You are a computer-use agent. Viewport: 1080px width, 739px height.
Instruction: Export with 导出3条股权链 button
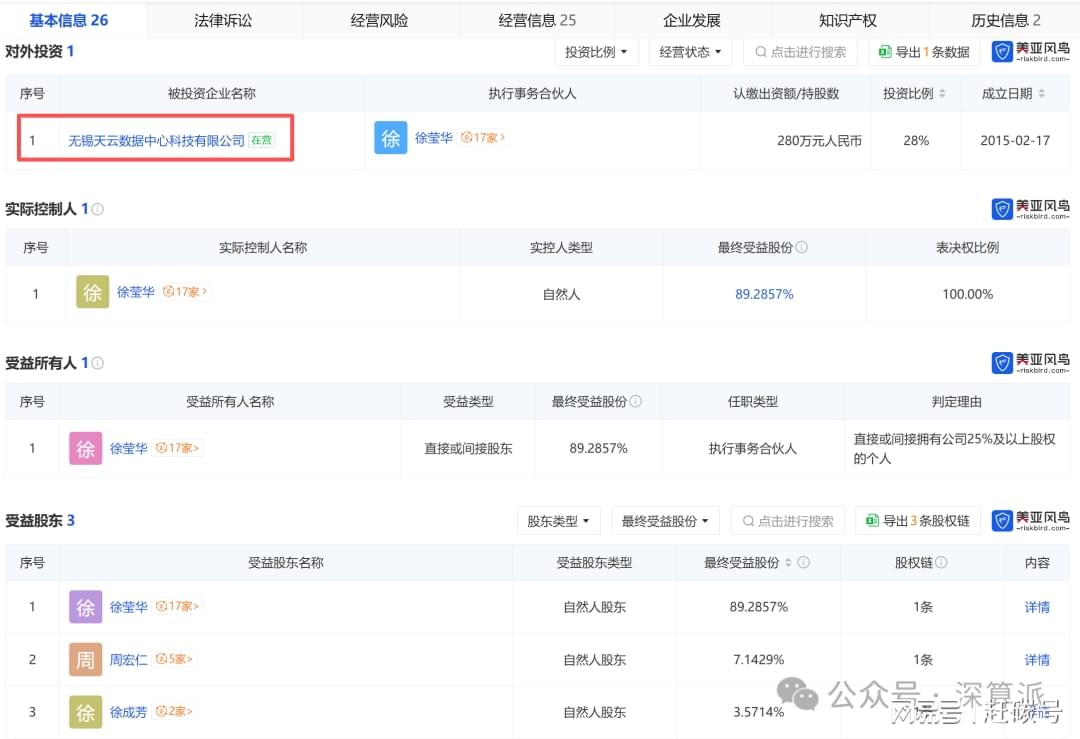point(917,521)
